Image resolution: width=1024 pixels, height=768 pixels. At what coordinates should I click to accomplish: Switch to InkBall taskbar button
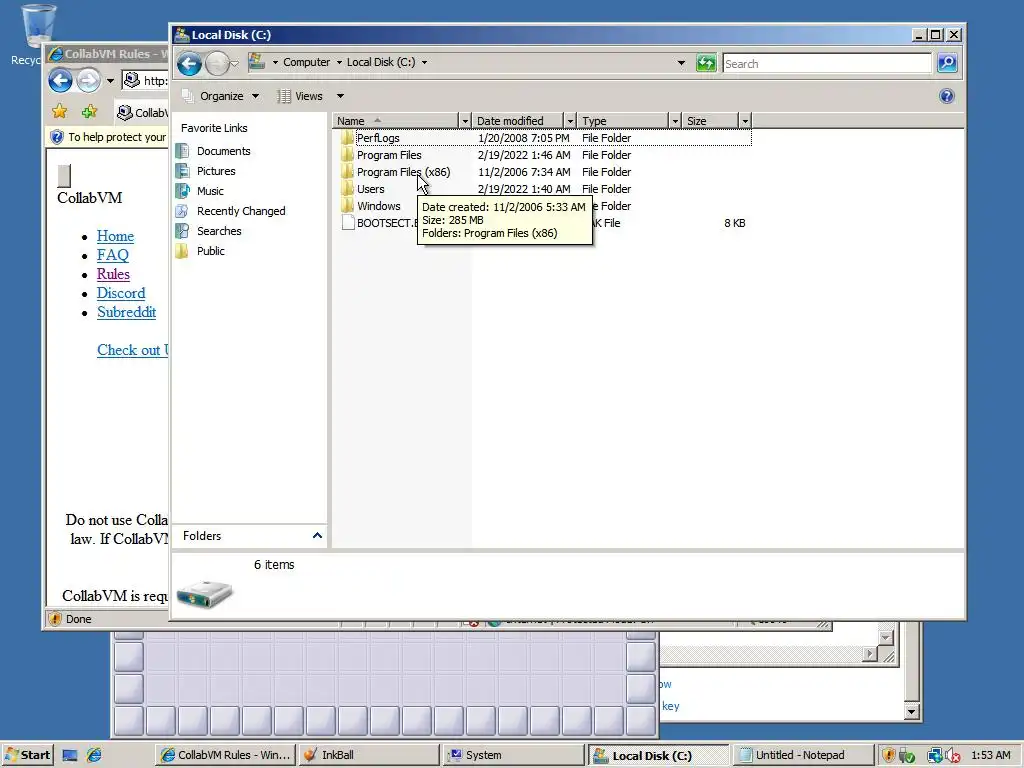[368, 755]
